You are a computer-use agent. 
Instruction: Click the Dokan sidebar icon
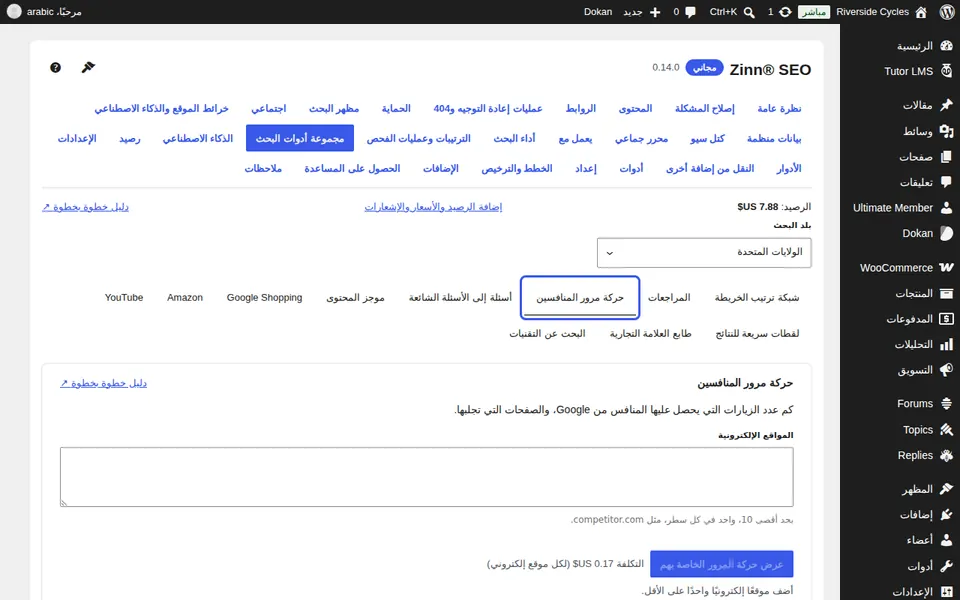[x=946, y=233]
